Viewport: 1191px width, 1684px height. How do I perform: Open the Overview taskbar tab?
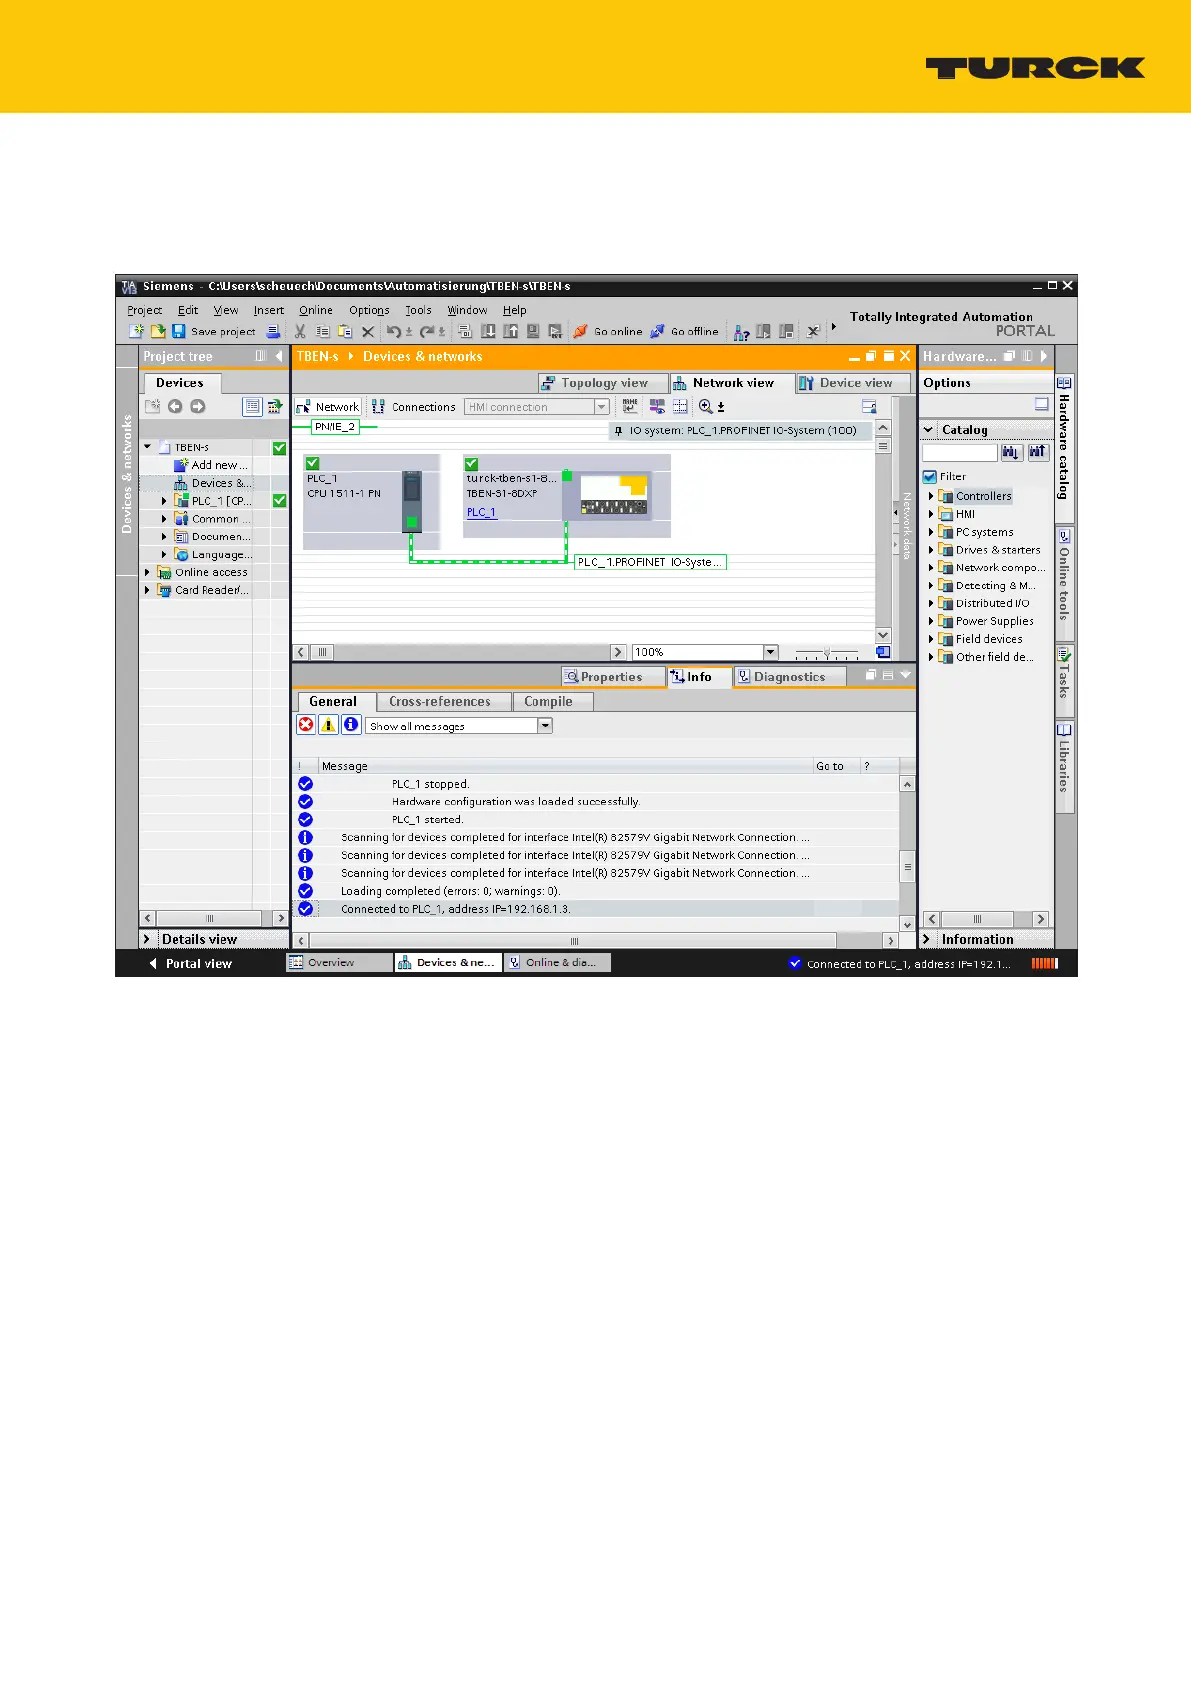(x=340, y=963)
